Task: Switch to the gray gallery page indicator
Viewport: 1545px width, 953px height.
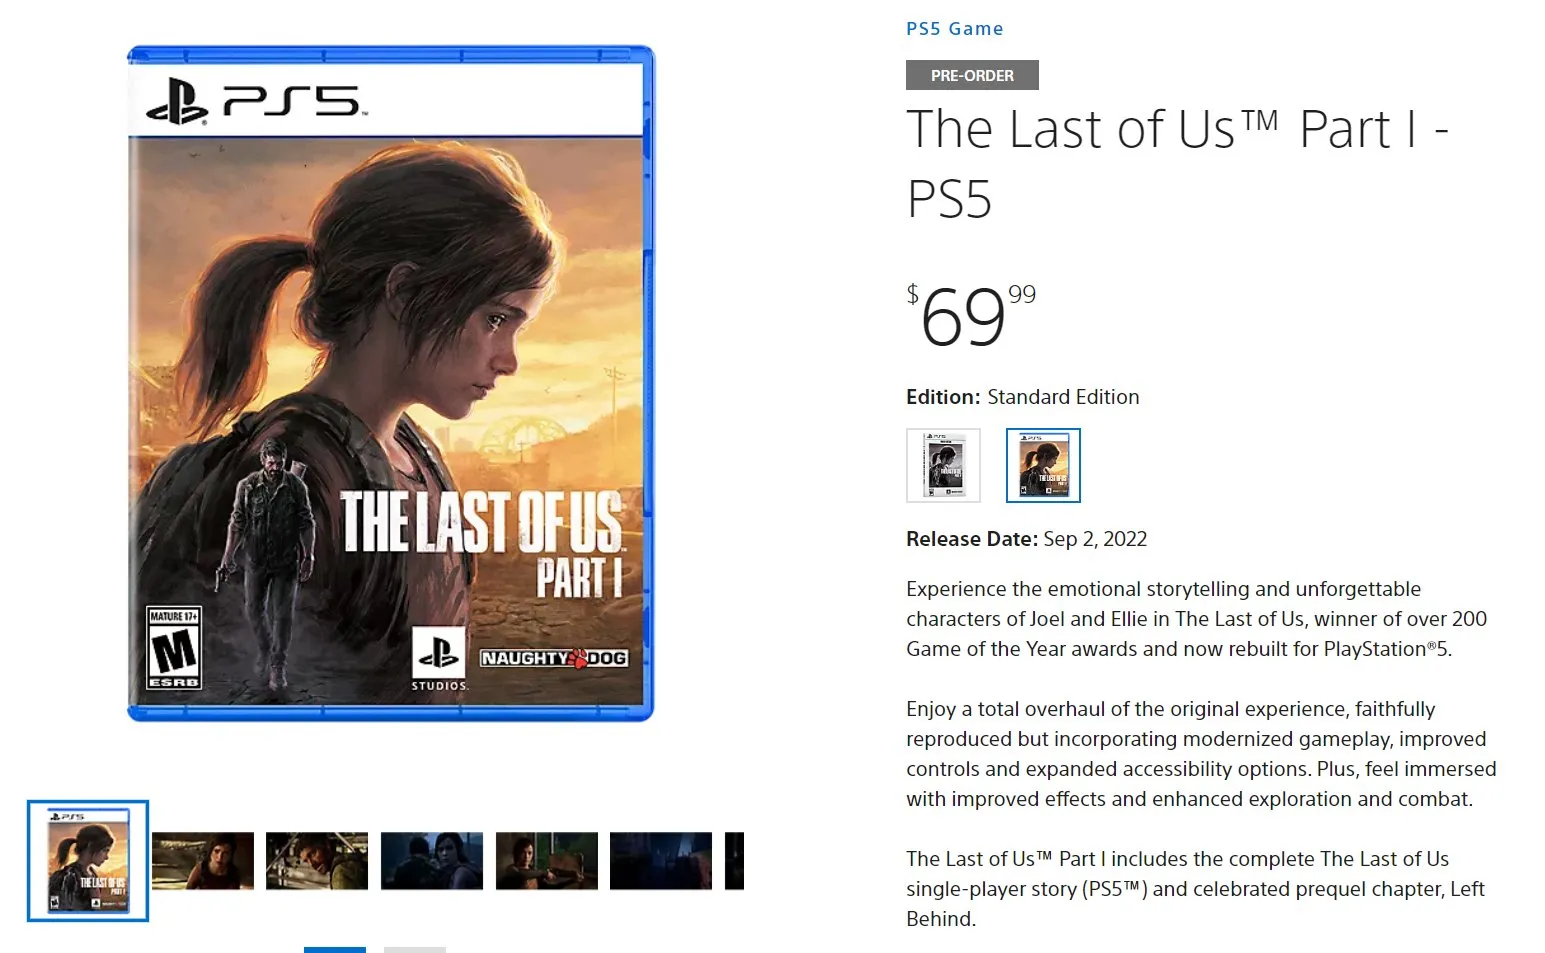Action: (x=415, y=949)
